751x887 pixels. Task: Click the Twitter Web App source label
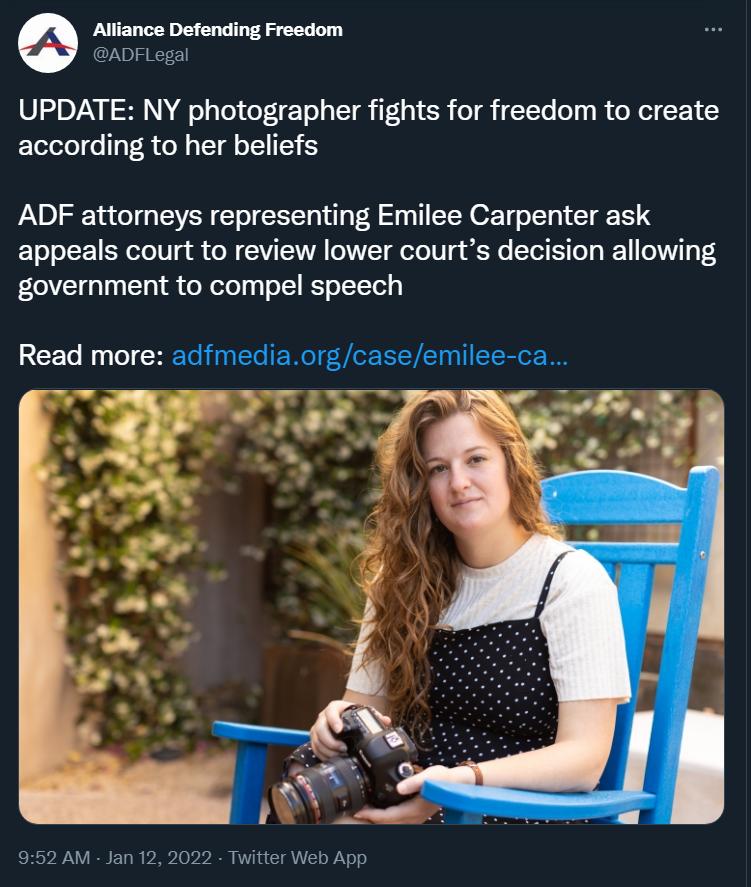[297, 858]
